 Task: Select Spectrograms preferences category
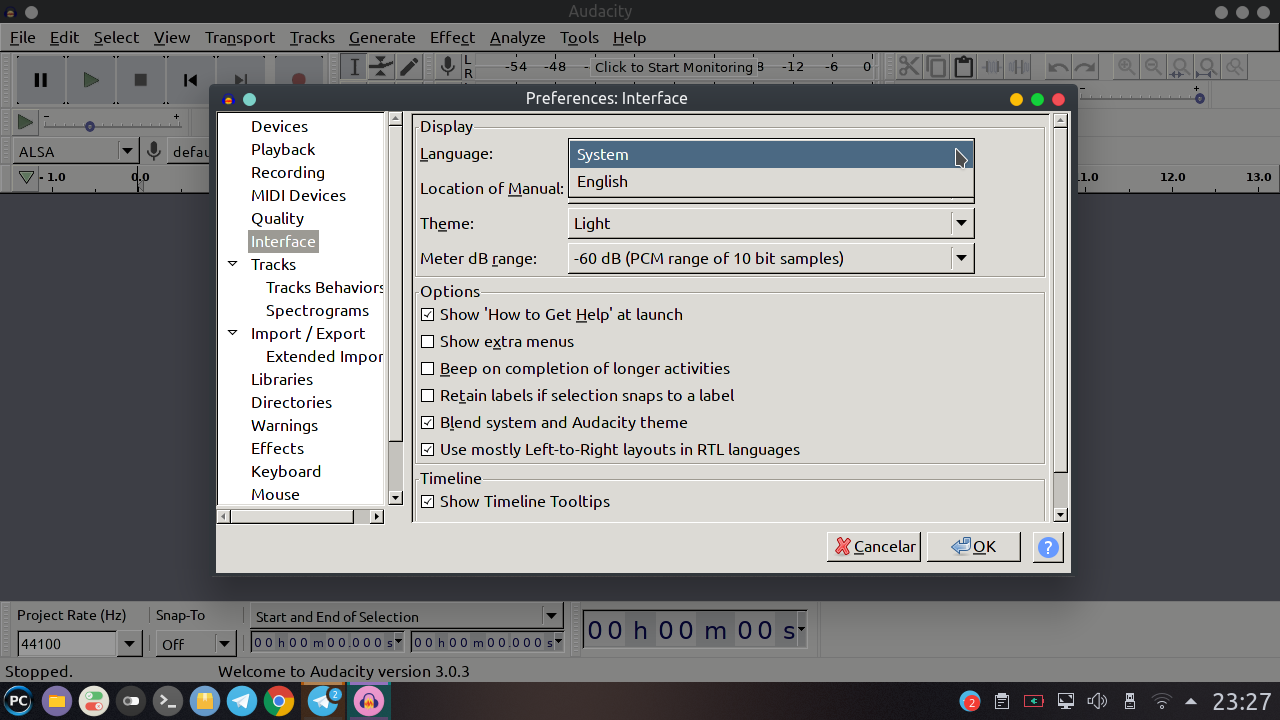point(317,311)
